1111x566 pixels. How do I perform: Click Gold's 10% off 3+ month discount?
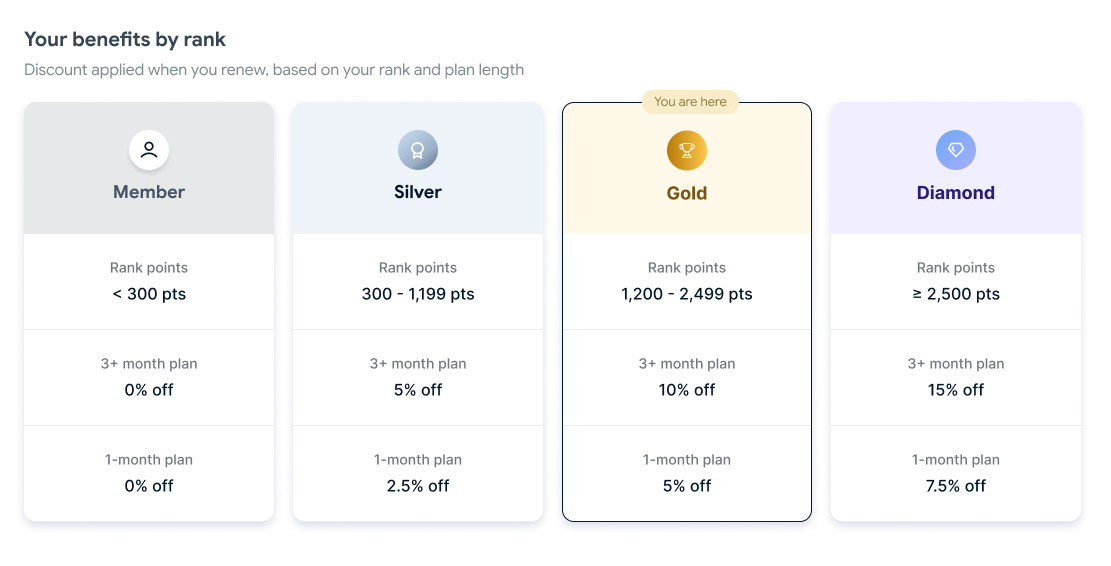point(687,390)
